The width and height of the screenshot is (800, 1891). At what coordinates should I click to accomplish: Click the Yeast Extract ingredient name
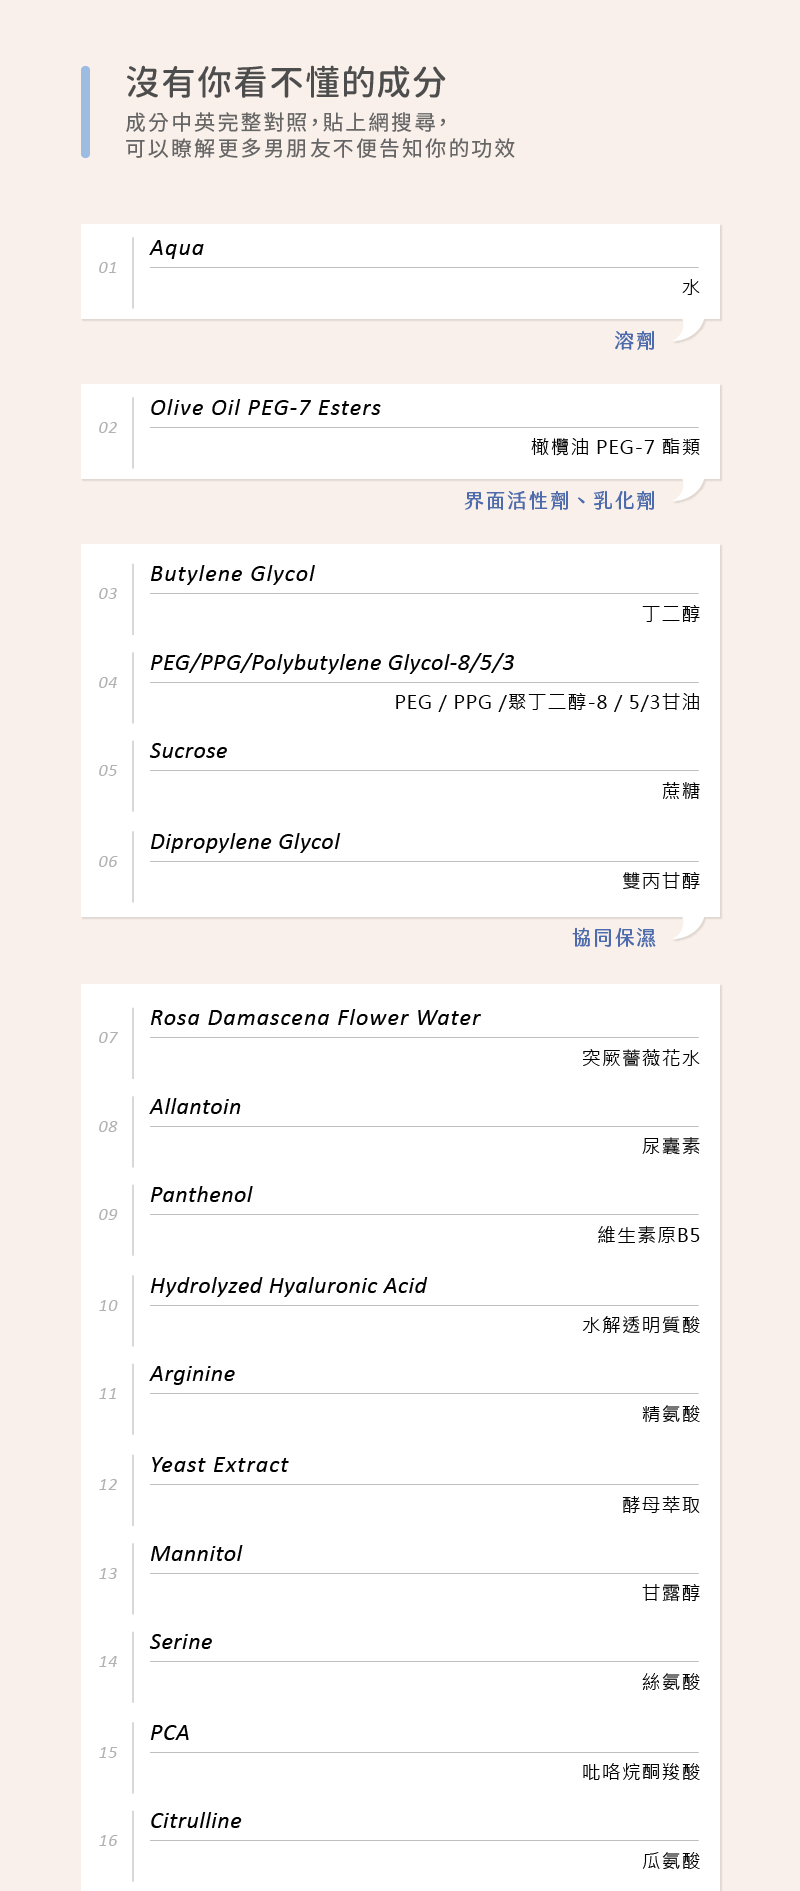coord(219,1465)
